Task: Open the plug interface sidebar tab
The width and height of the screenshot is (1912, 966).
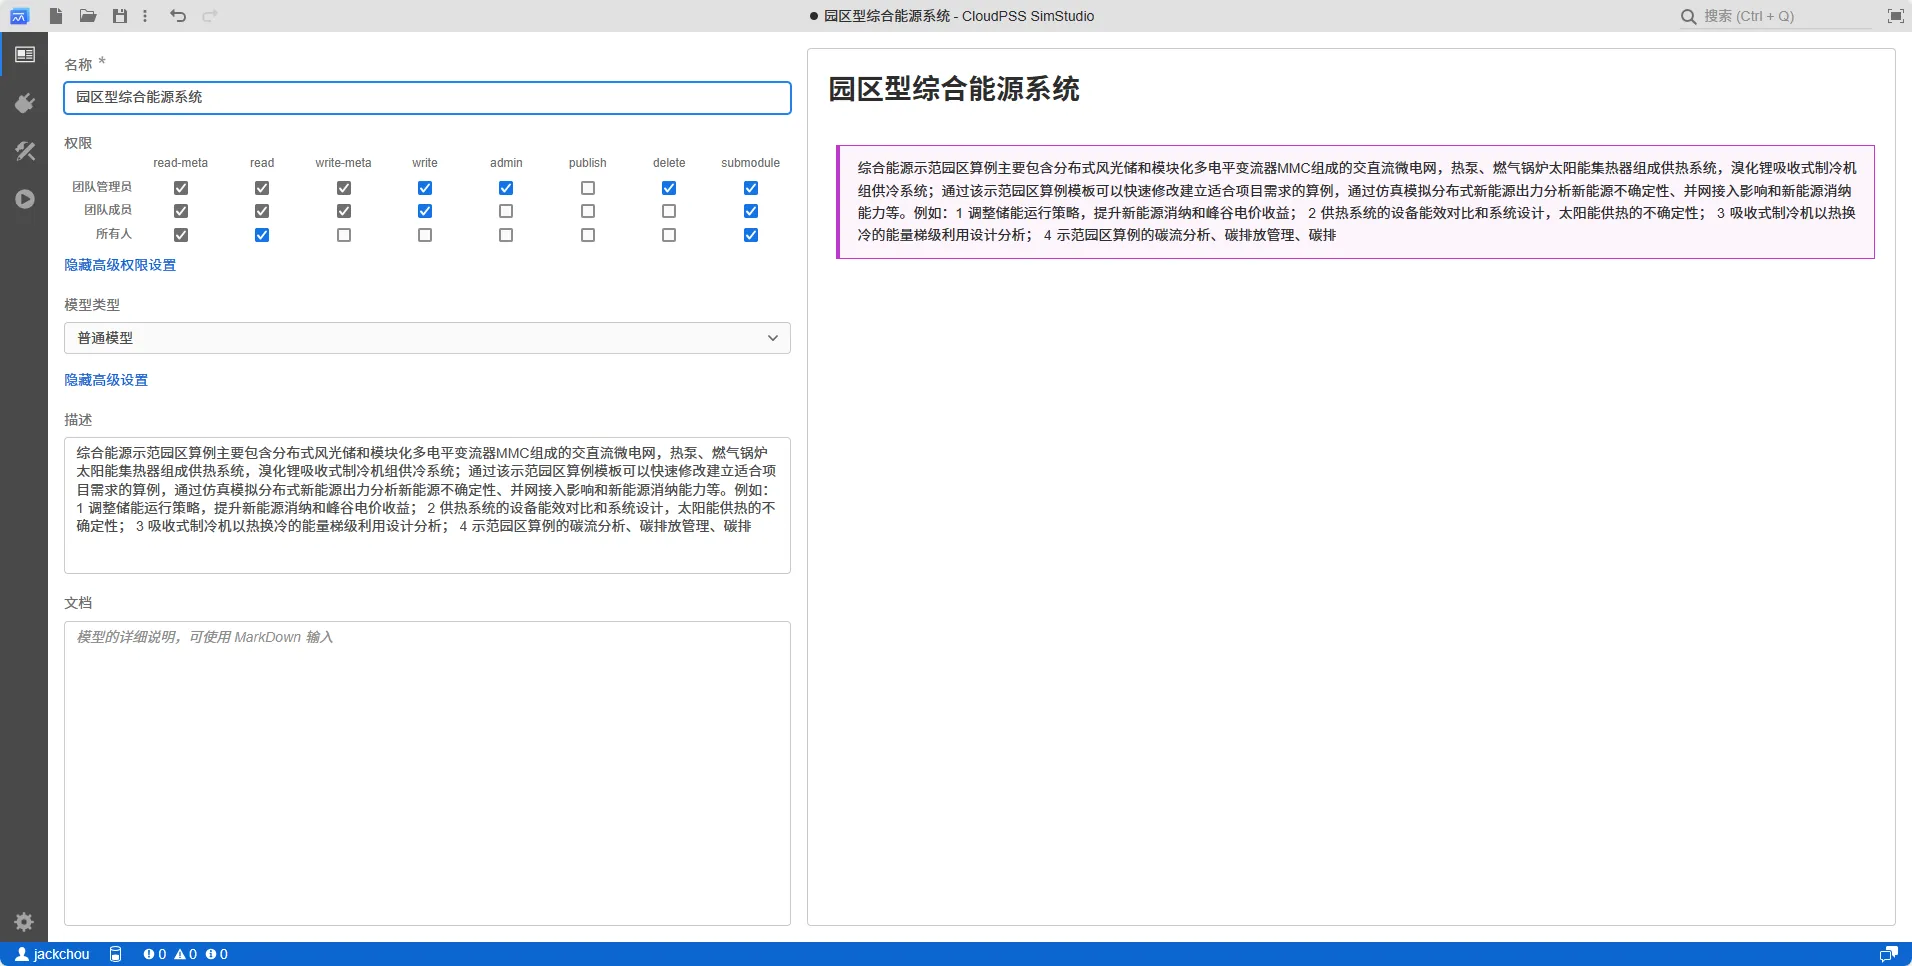Action: tap(25, 103)
